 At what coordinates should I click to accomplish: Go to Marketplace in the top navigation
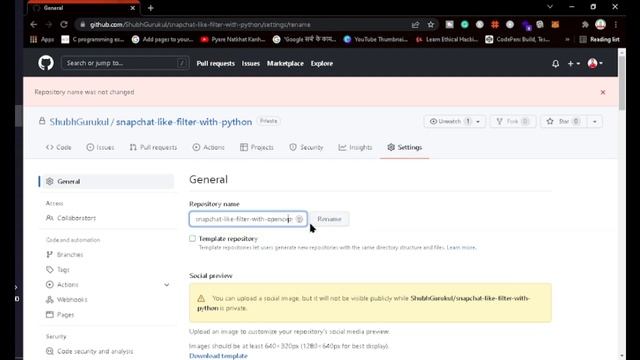tap(285, 64)
